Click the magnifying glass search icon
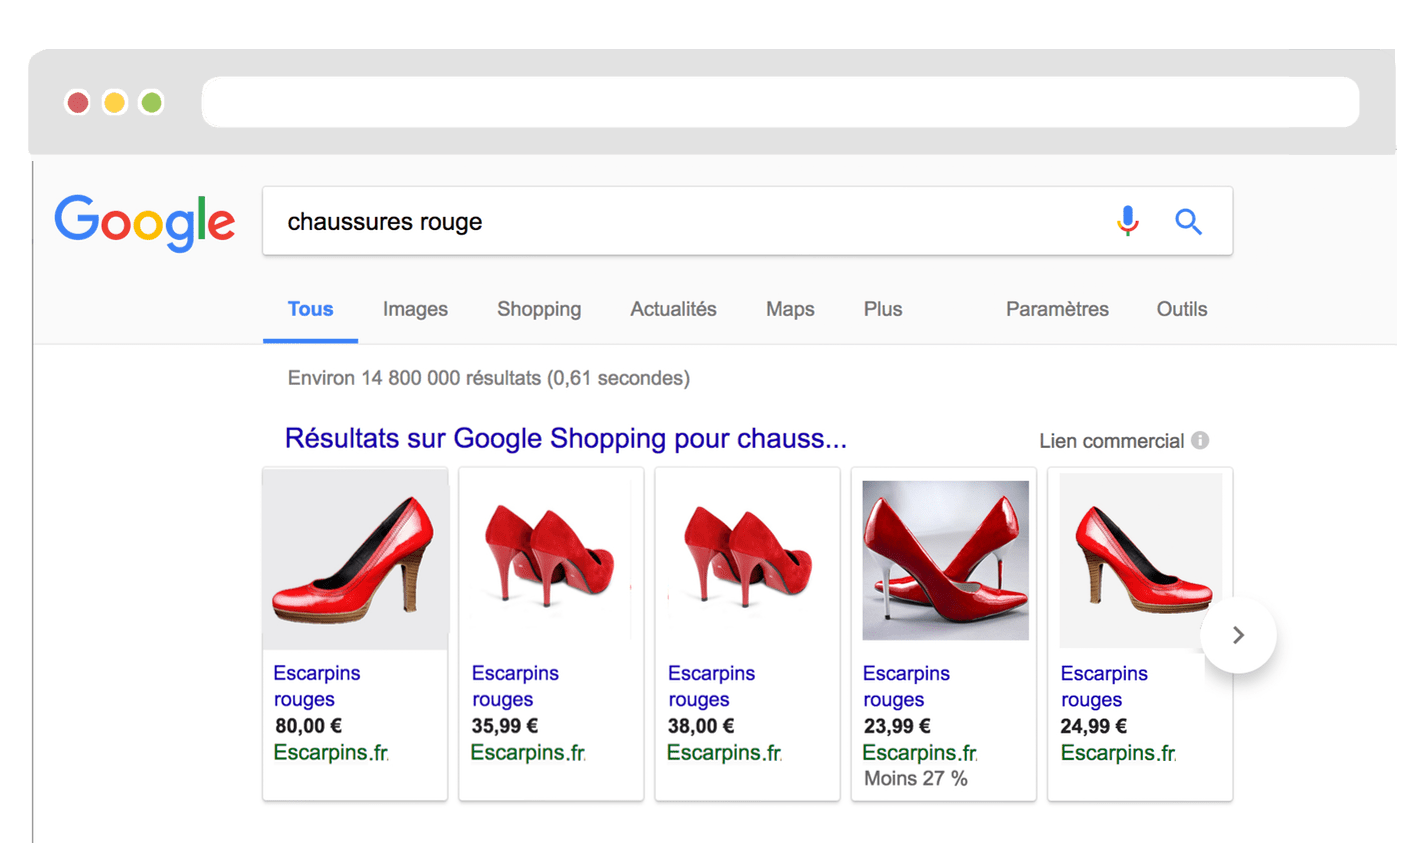 coord(1189,221)
